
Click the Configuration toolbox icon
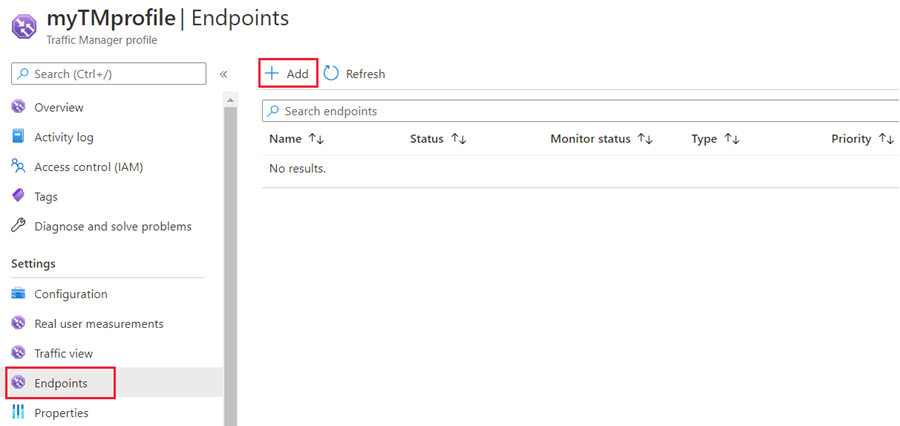point(18,294)
